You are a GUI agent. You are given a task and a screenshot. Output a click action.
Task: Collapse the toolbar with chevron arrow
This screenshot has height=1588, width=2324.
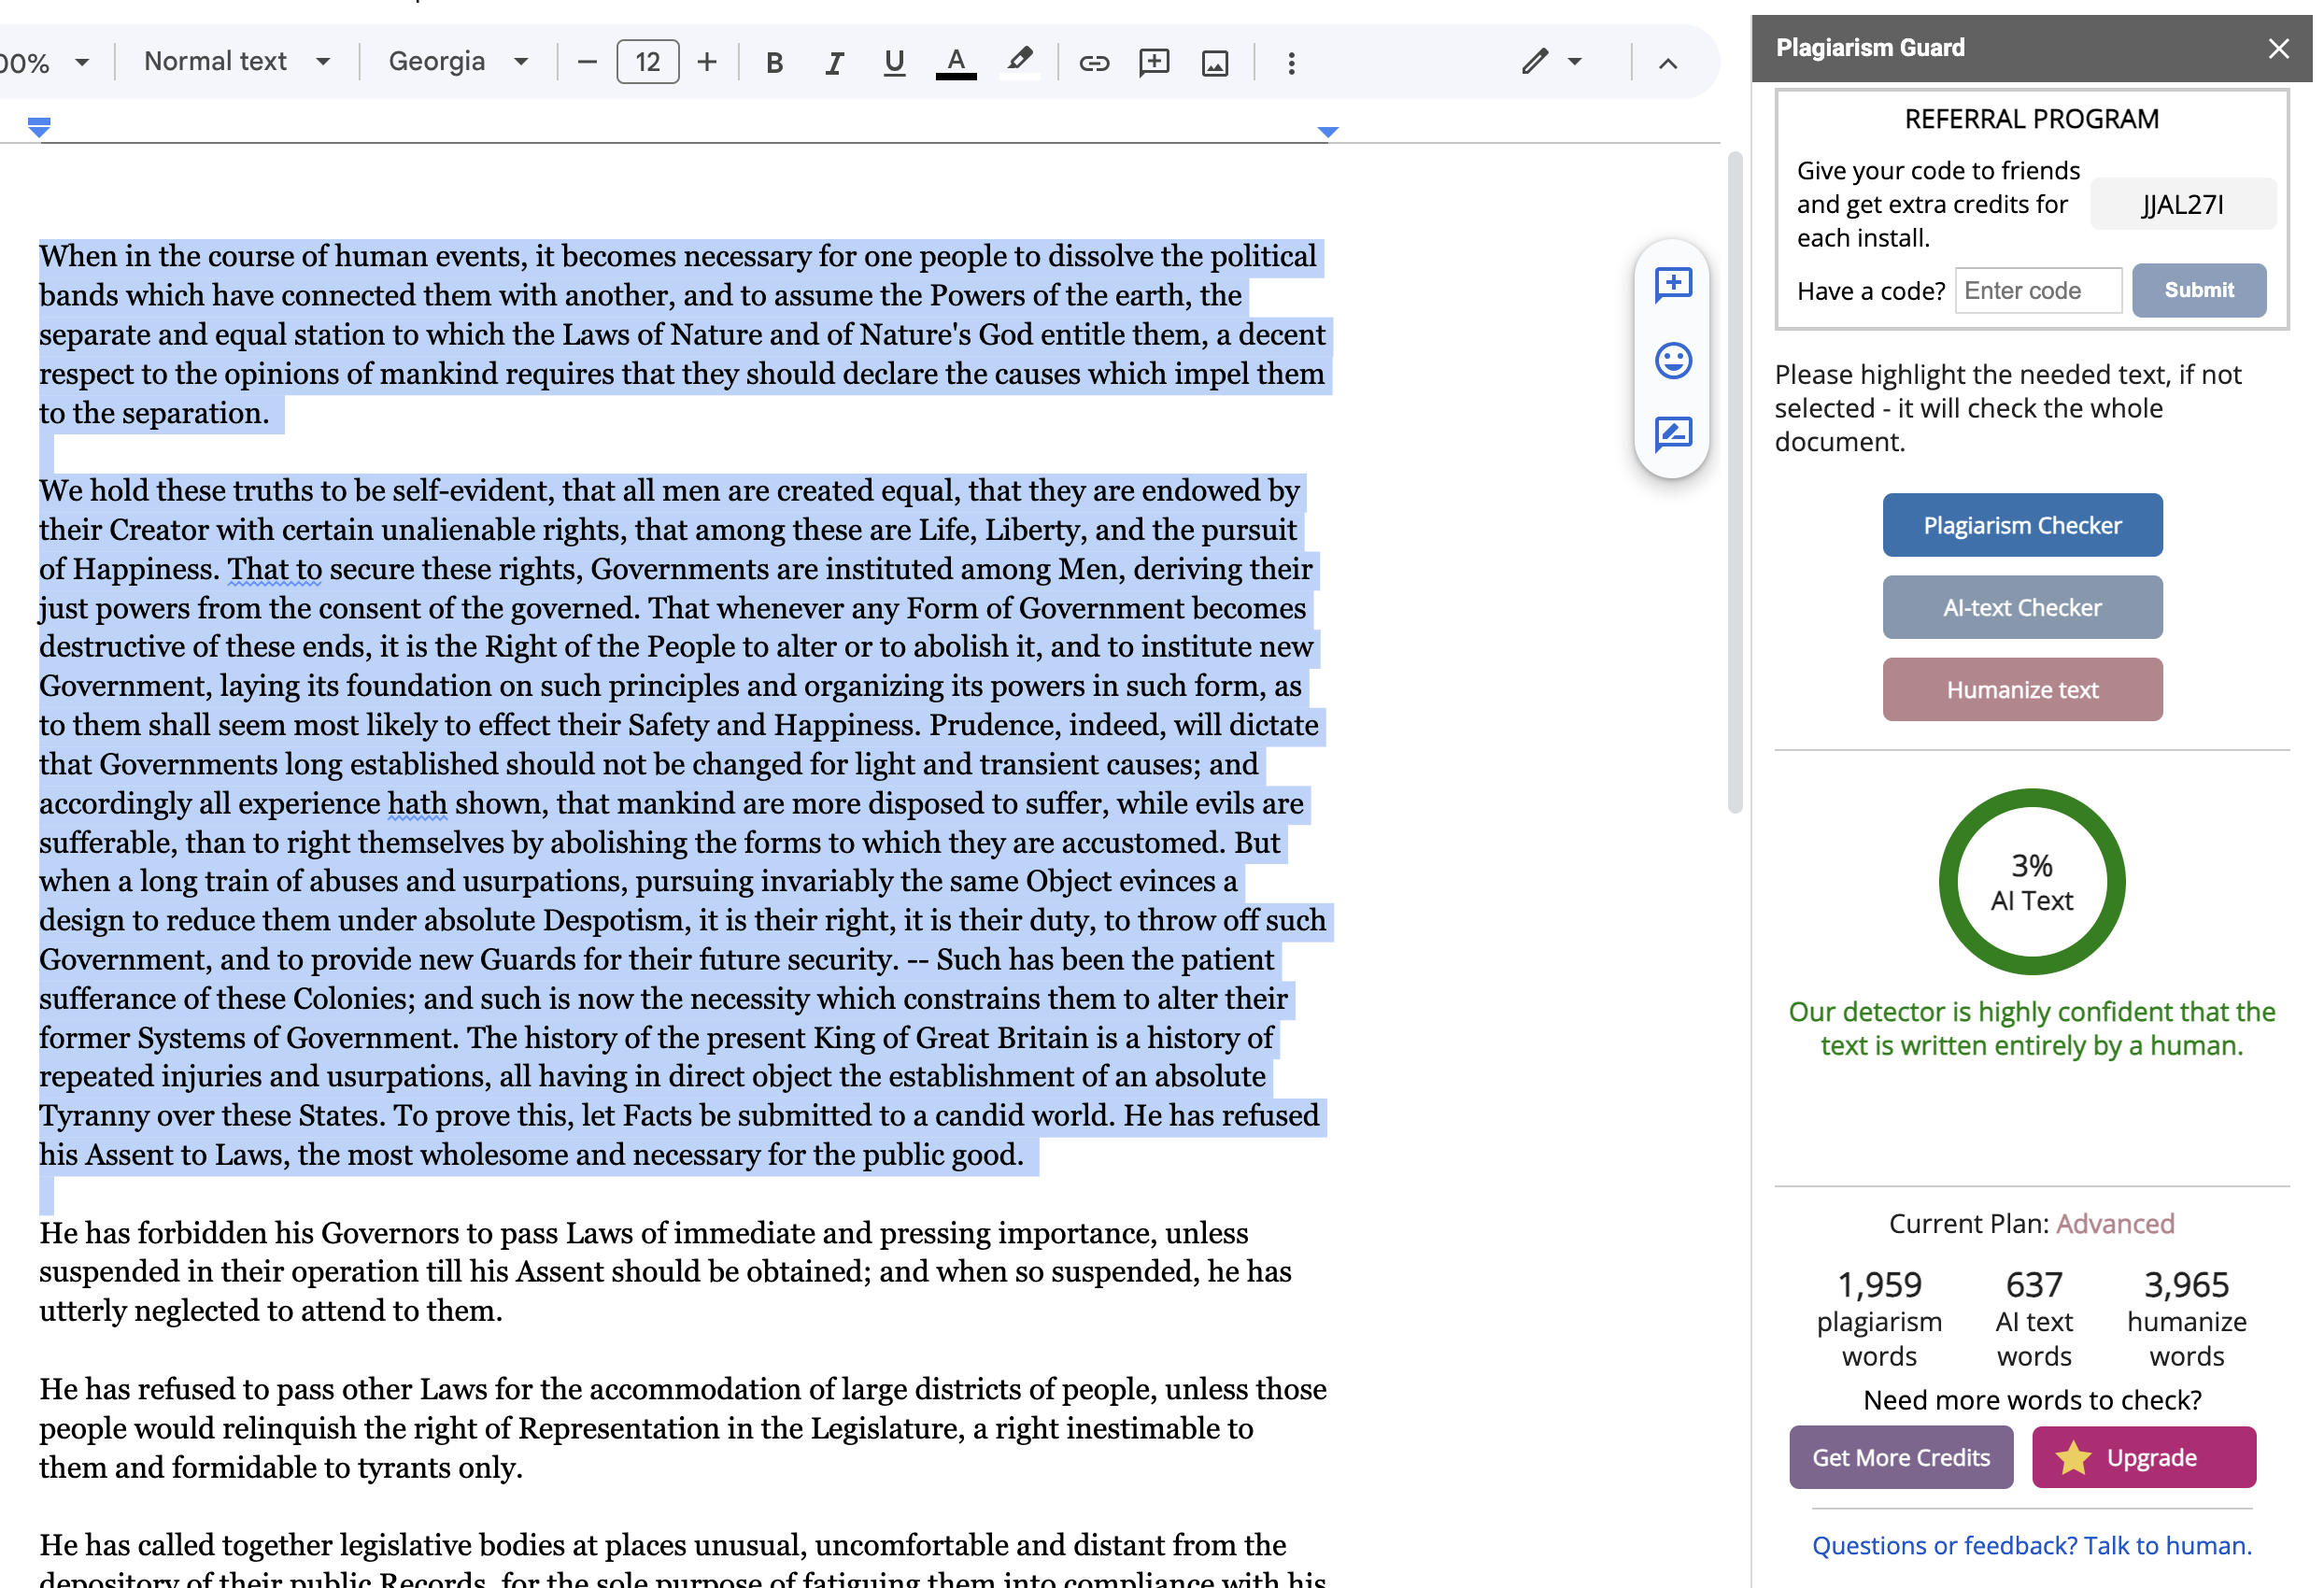coord(1668,63)
